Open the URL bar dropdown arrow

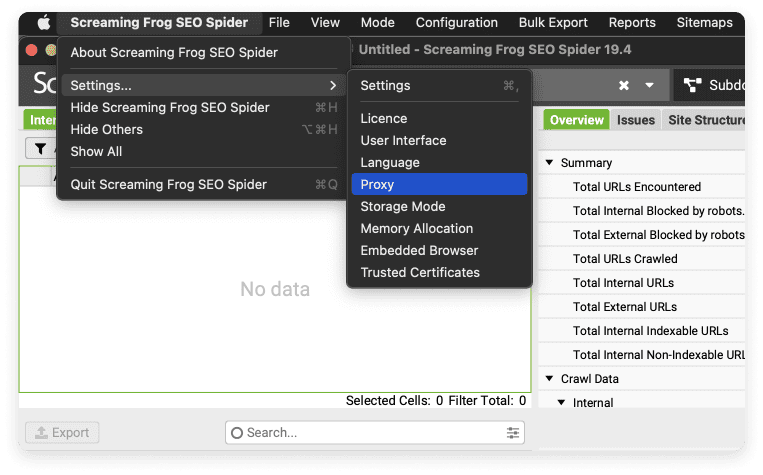(x=649, y=85)
